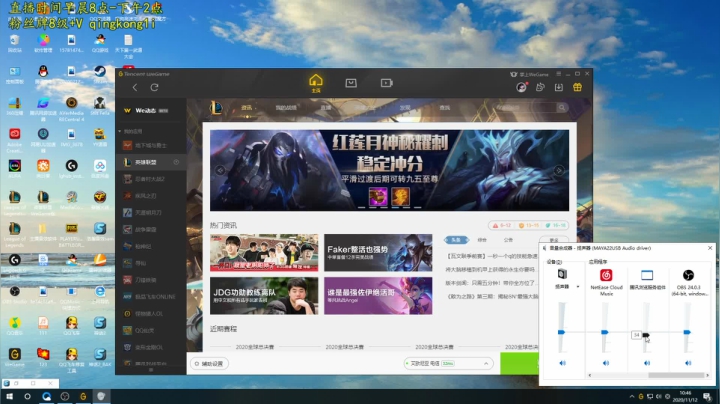Expand the sidebar game list bottom arrow
The width and height of the screenshot is (720, 404).
click(151, 370)
